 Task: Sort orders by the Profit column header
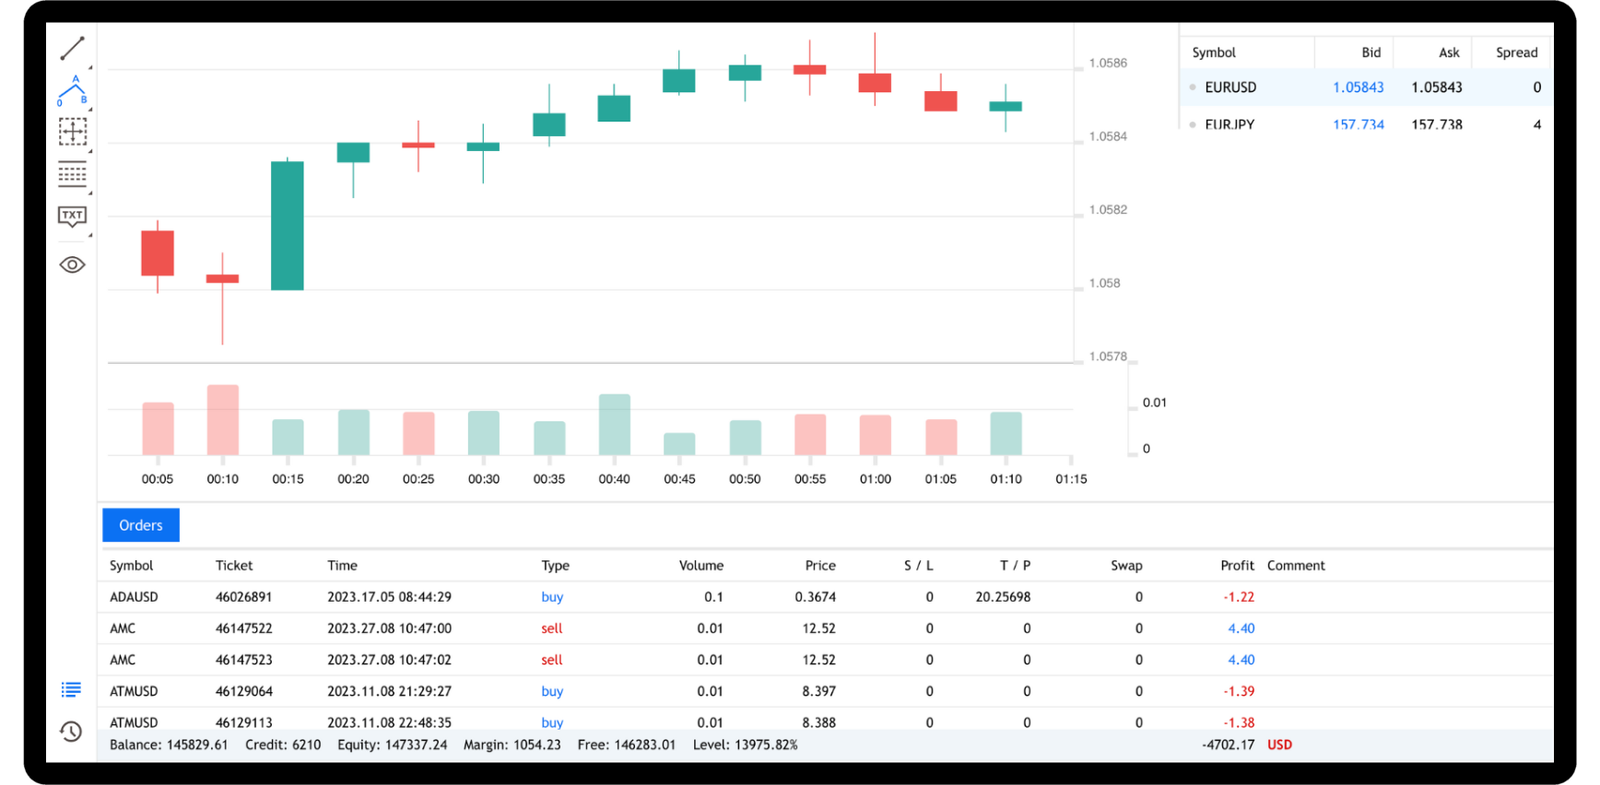click(x=1236, y=565)
